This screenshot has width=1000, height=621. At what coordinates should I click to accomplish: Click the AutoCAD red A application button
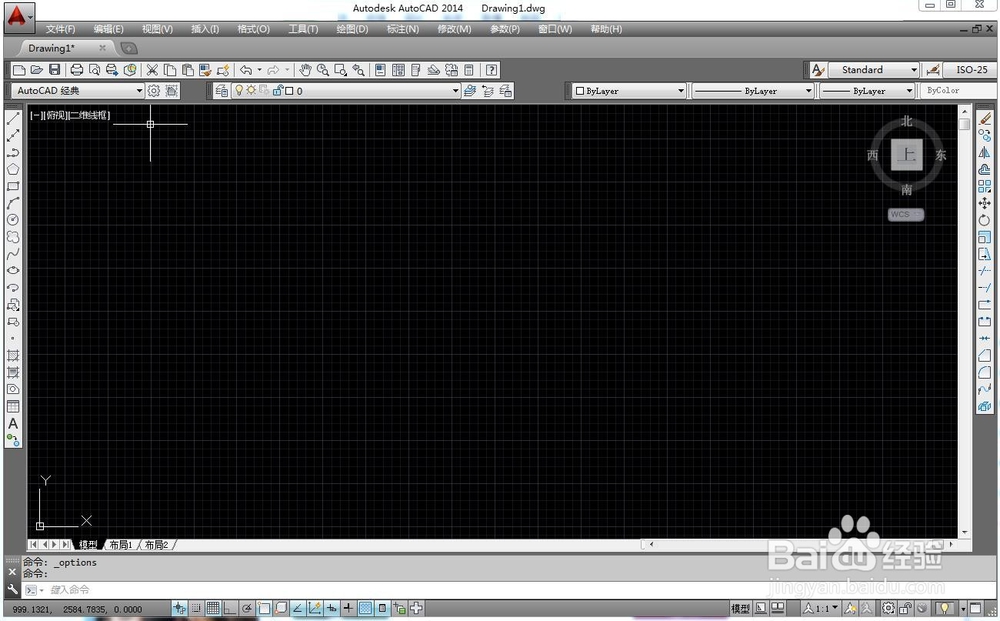17,16
